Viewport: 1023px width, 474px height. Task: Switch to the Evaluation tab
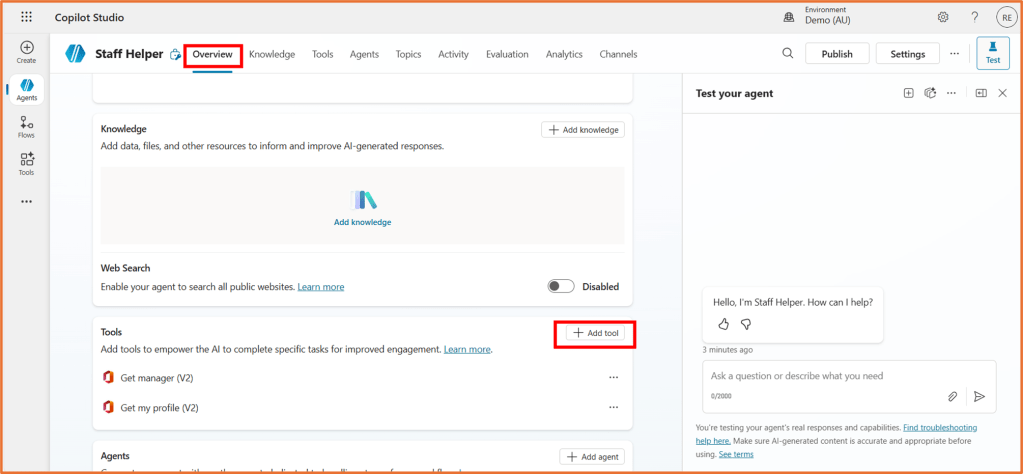507,55
